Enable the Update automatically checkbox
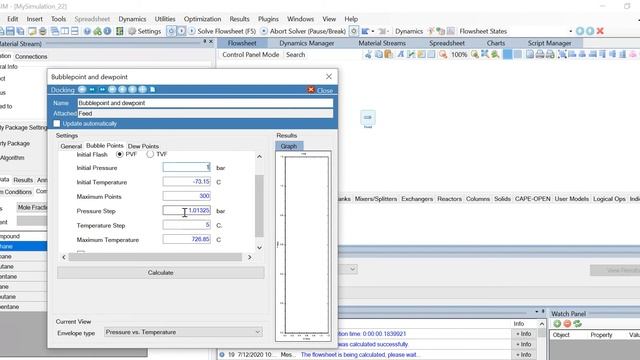The image size is (640, 360). (x=57, y=123)
